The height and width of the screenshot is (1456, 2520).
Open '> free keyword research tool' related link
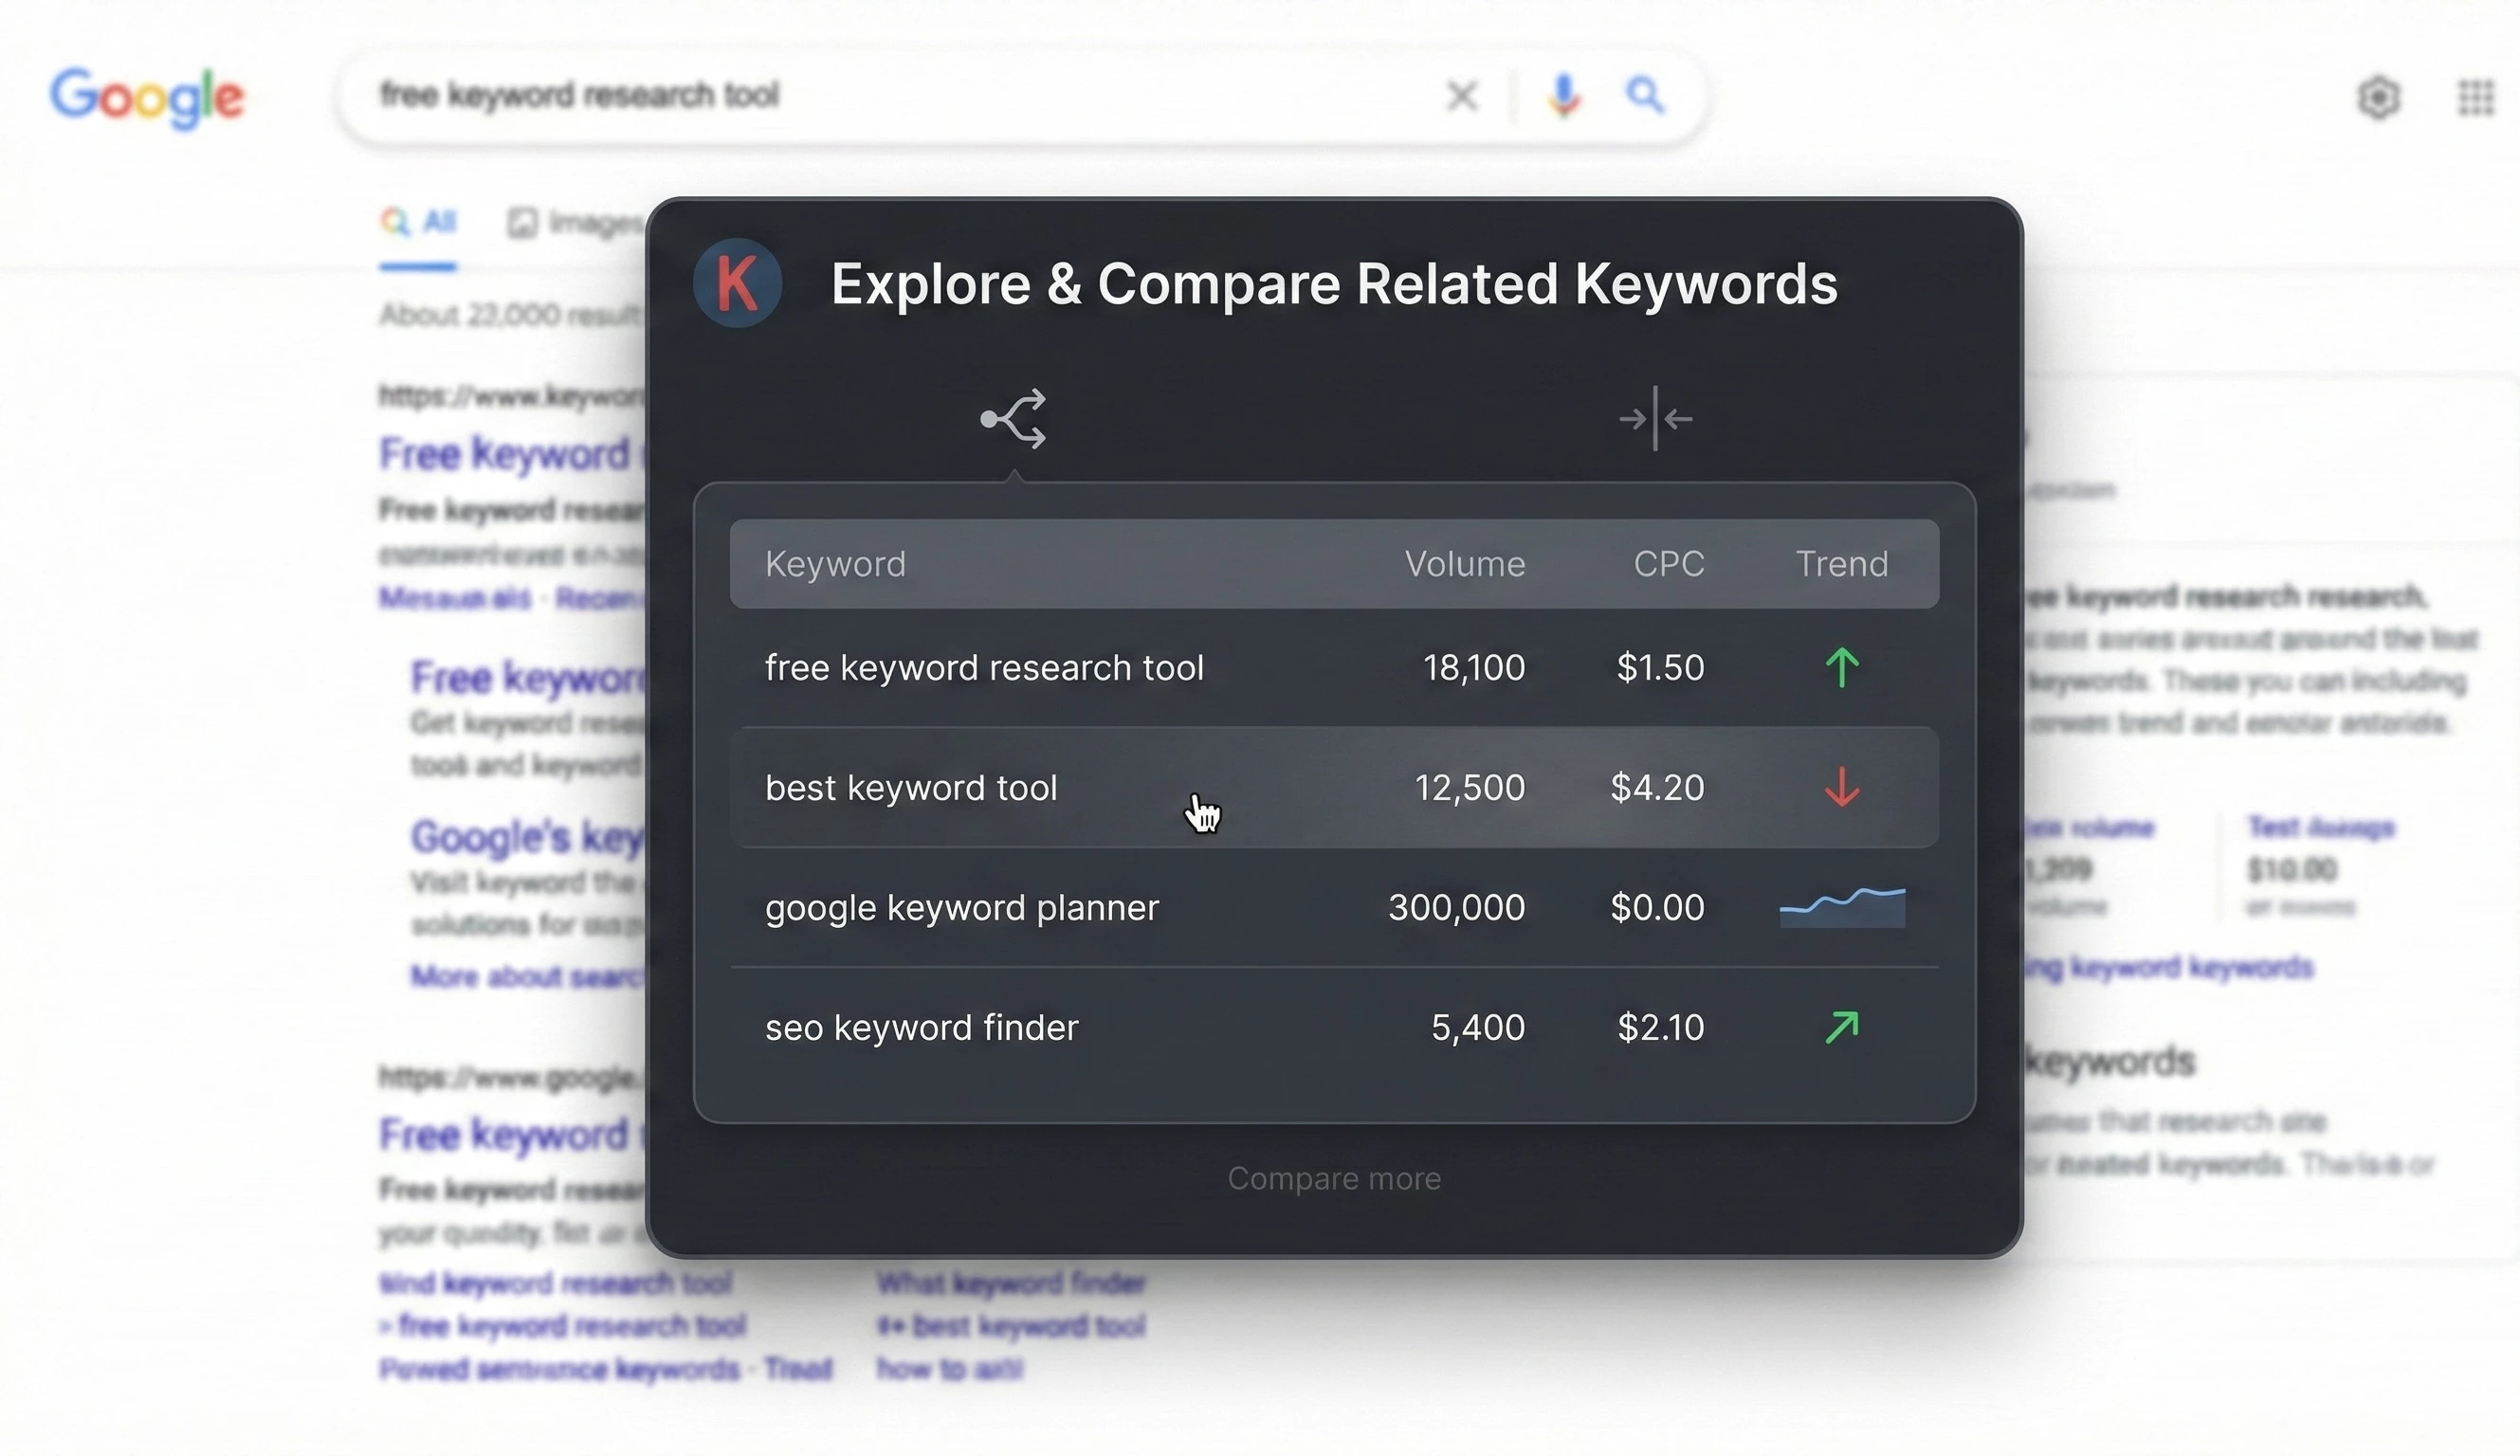(562, 1326)
